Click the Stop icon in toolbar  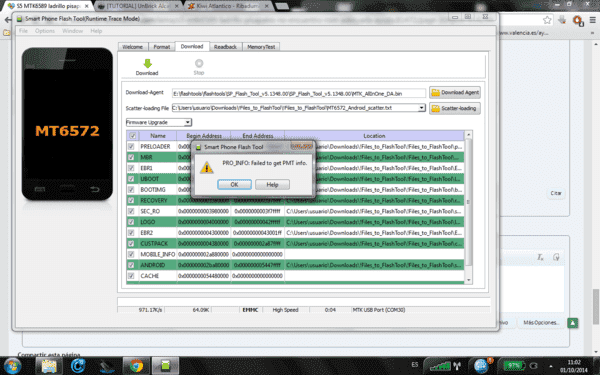199,63
